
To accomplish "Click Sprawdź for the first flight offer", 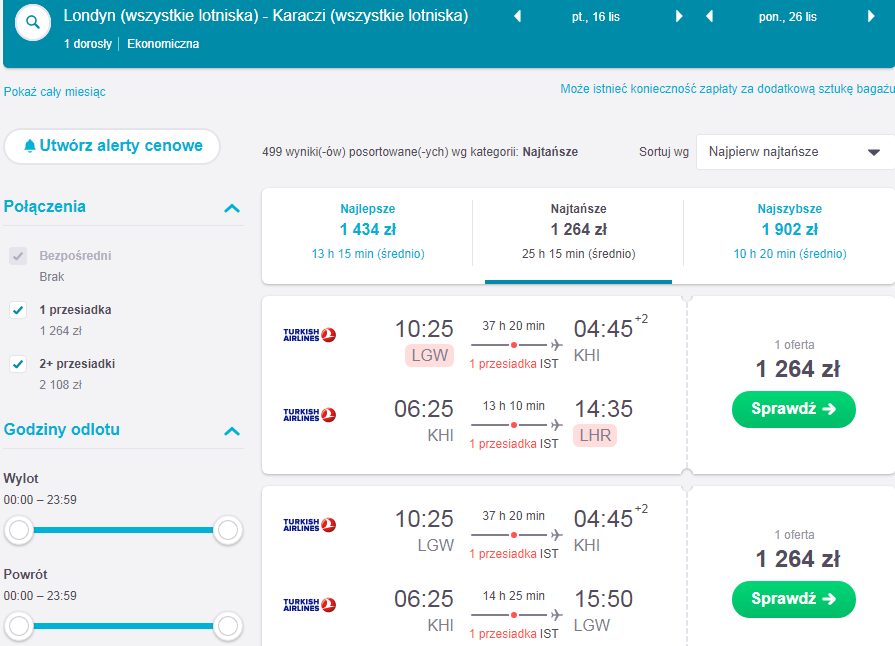I will pyautogui.click(x=793, y=409).
